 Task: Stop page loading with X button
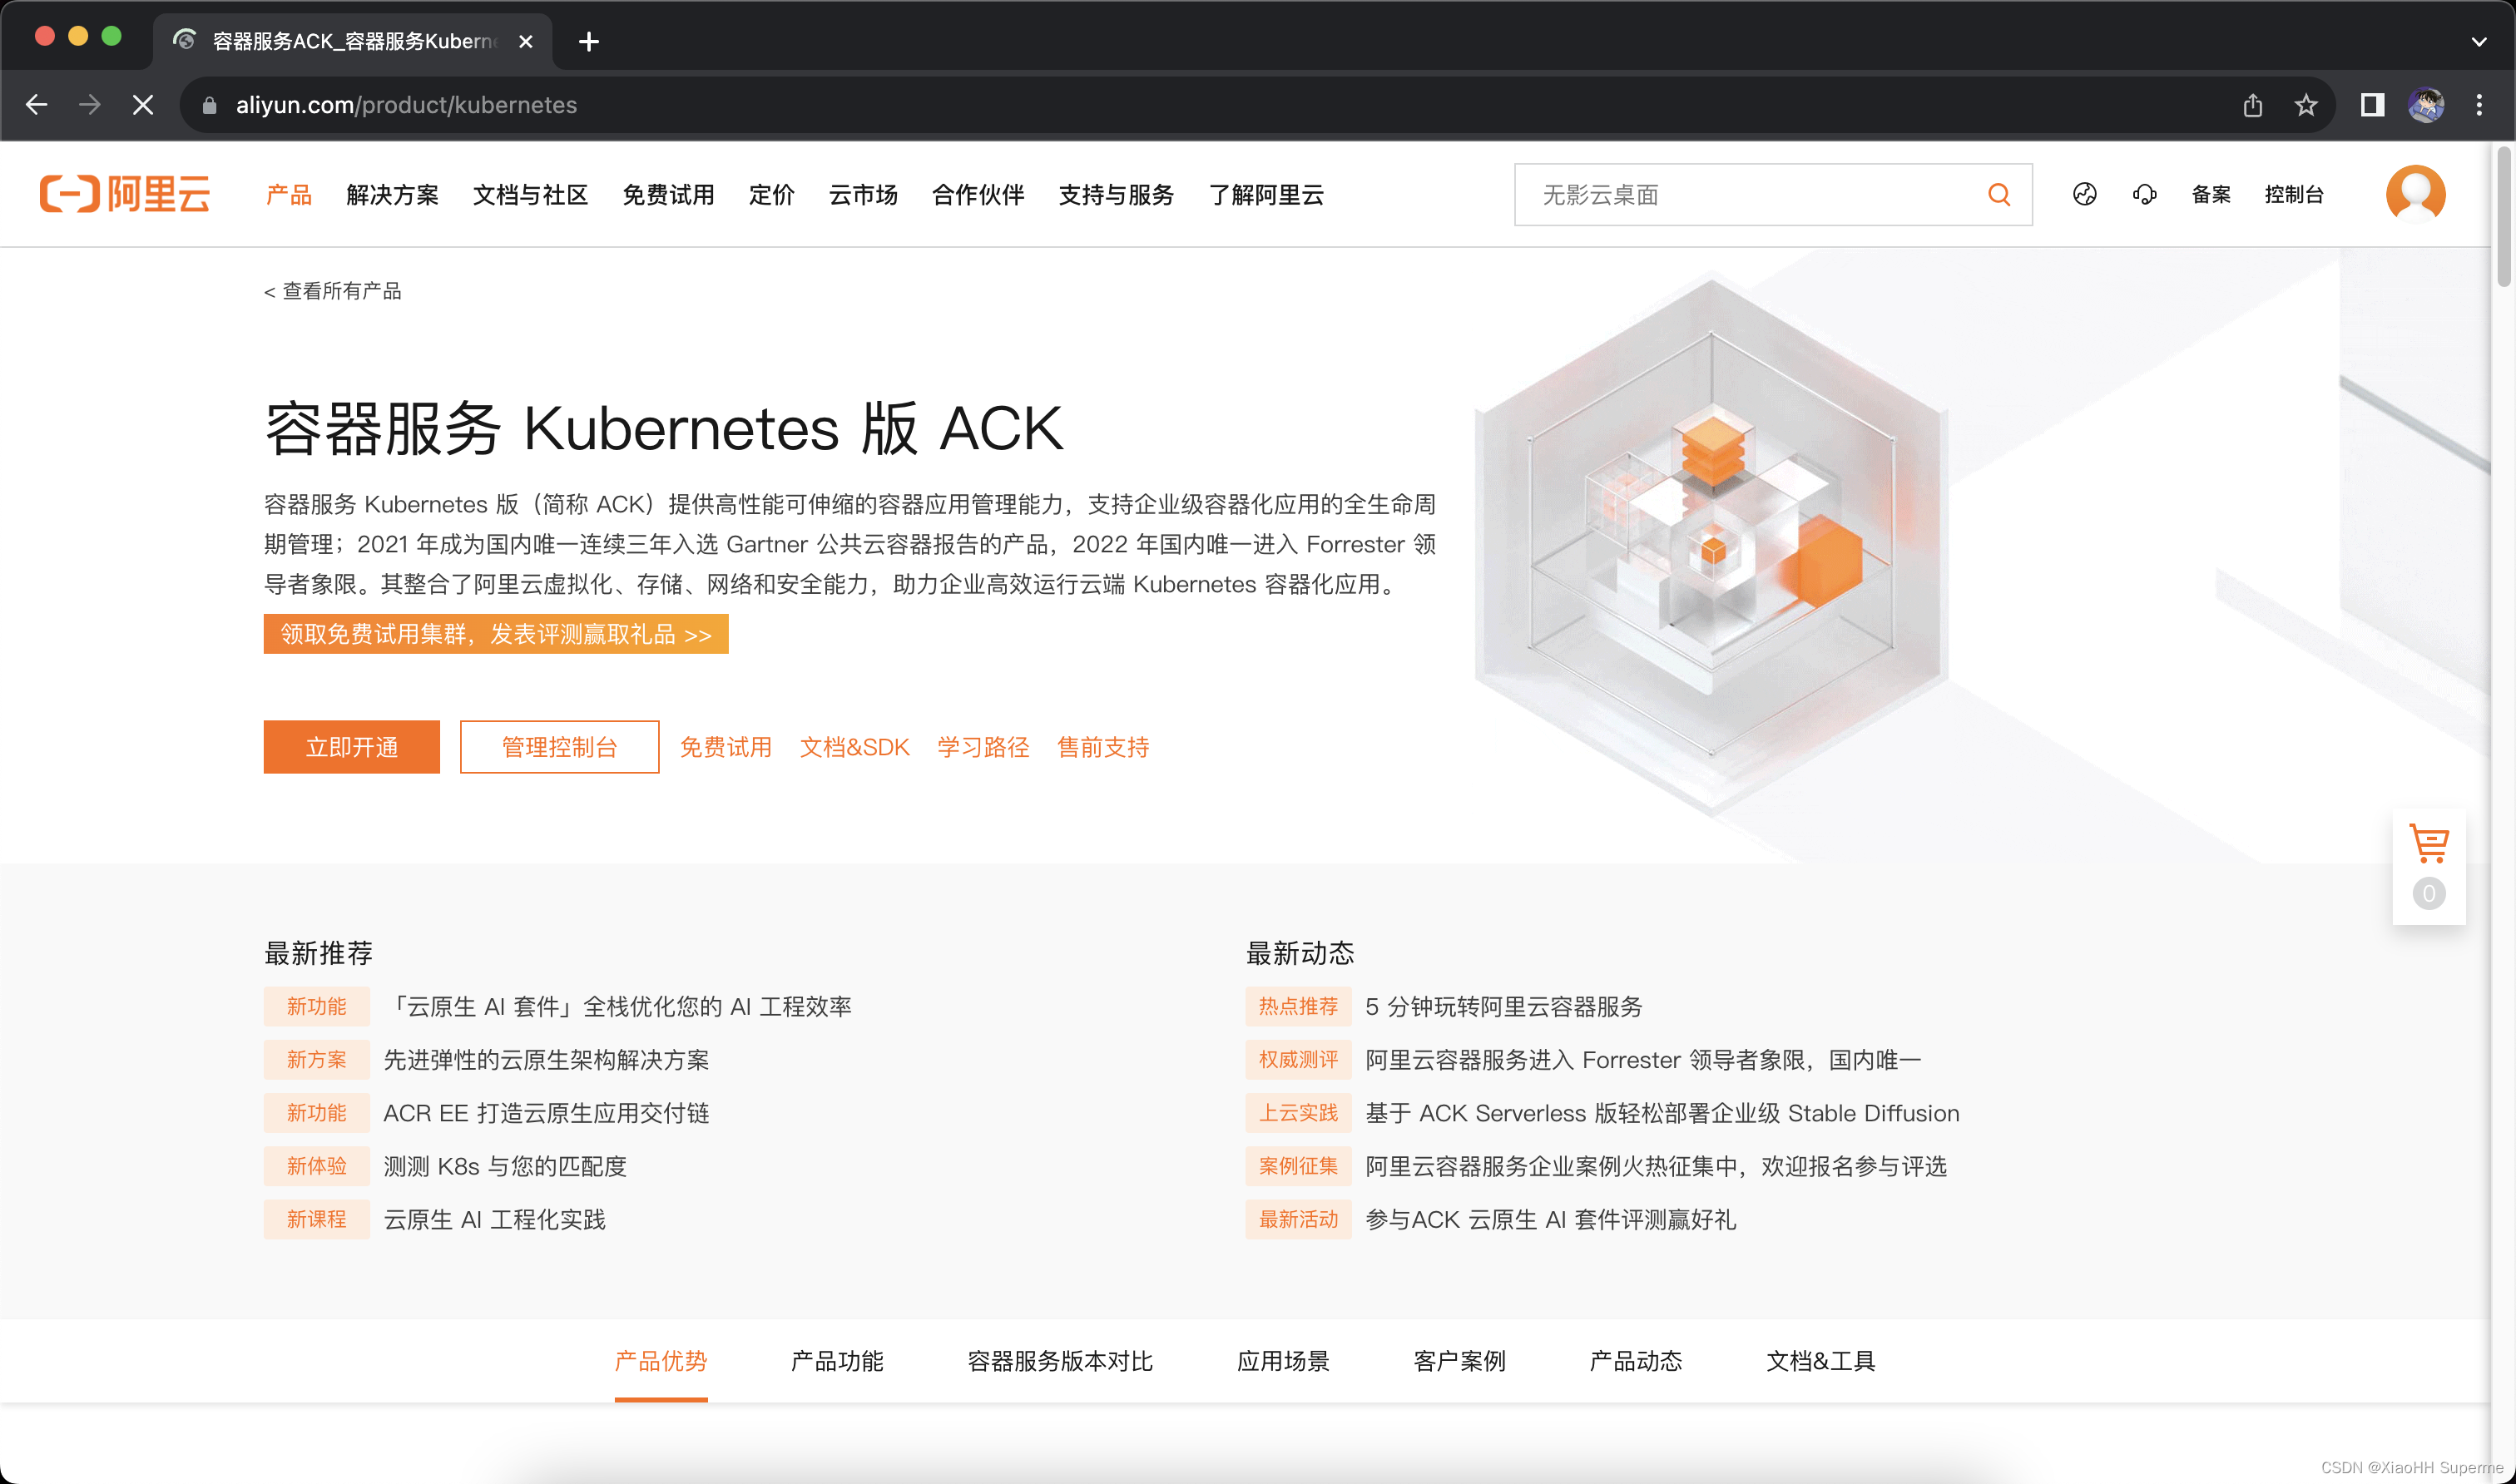143,105
